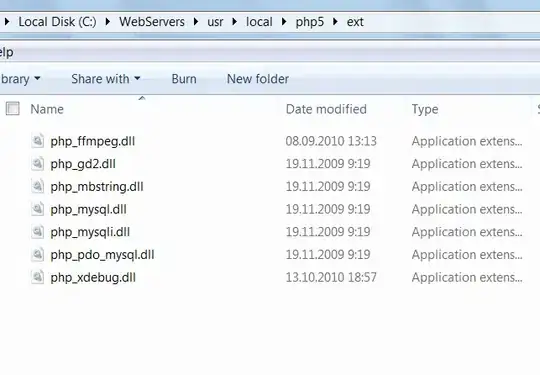This screenshot has width=540, height=375.
Task: Create a New folder
Action: point(258,79)
